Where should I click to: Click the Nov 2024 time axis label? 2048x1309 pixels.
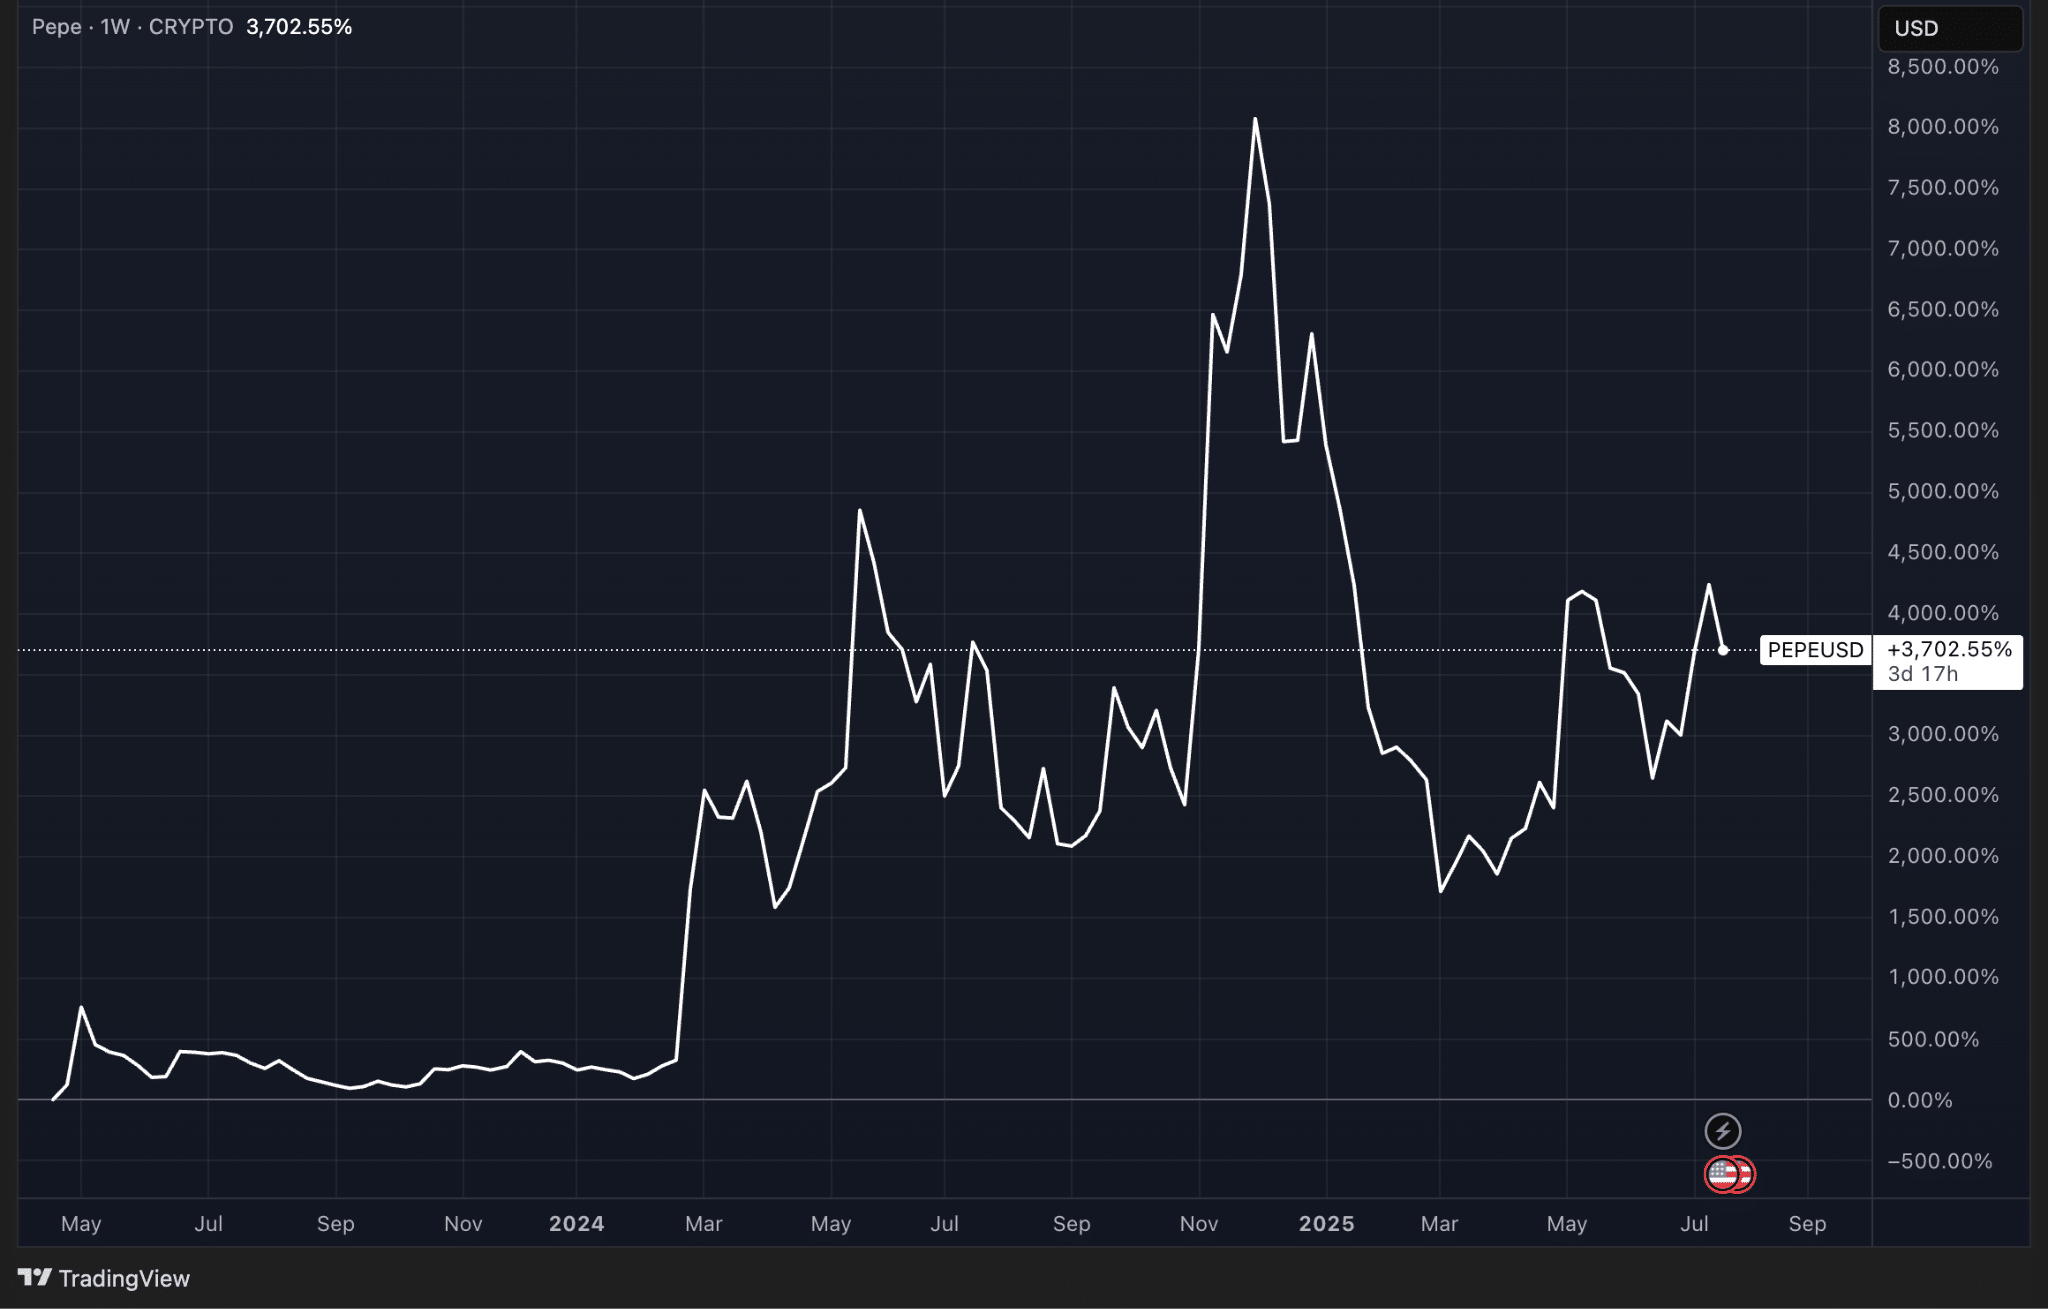[x=1198, y=1224]
